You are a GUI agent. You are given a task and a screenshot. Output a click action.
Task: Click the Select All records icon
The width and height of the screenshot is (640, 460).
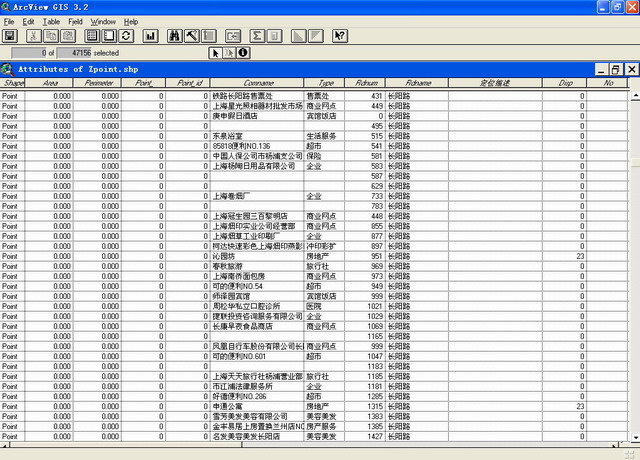(92, 36)
